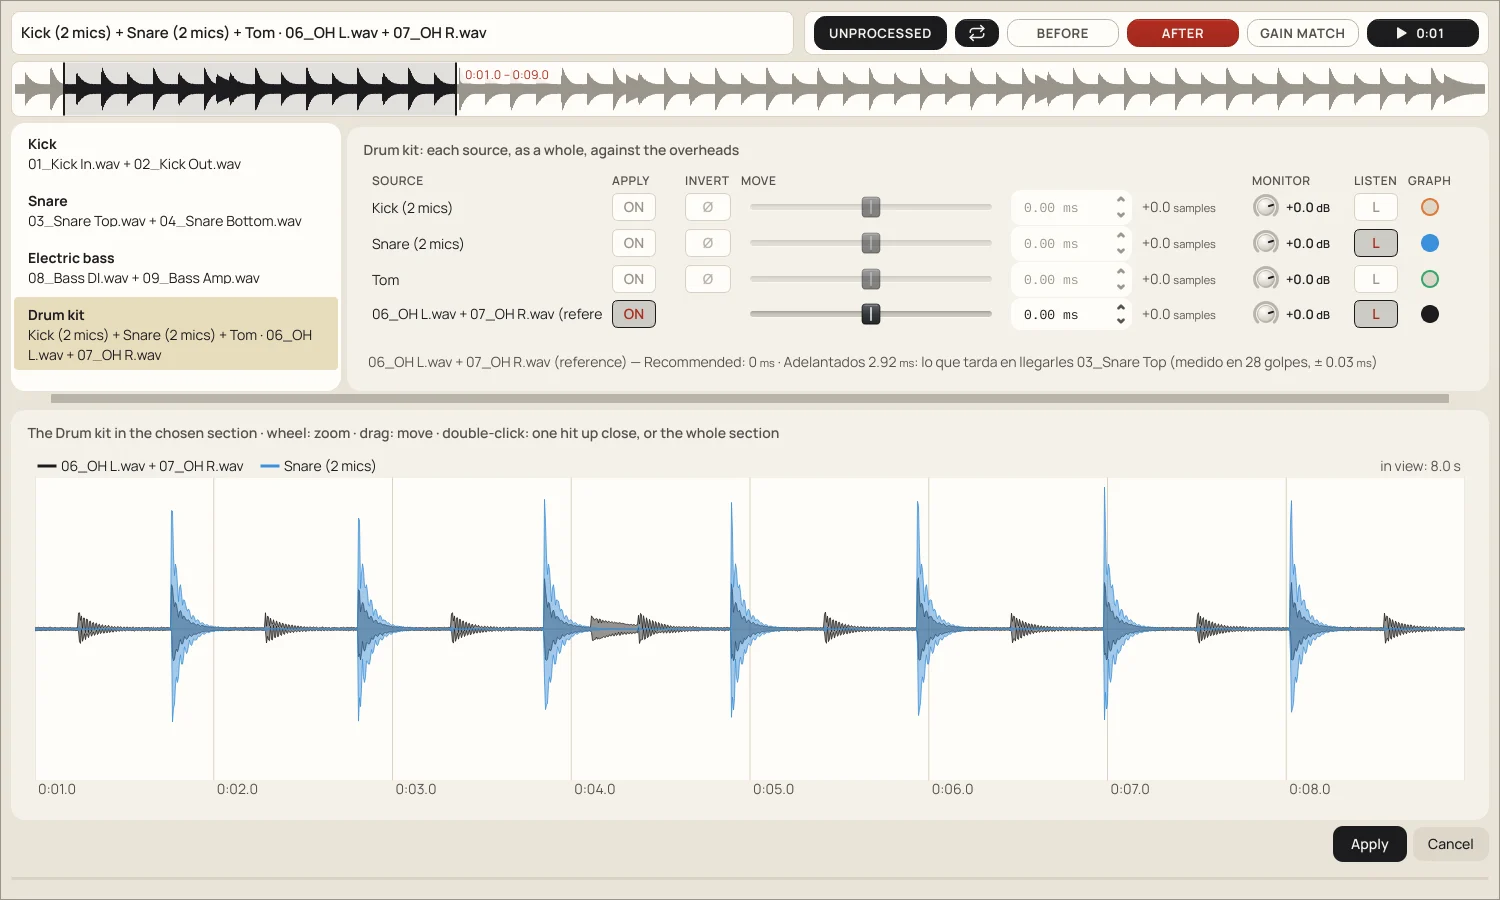Show Kick (2 mics) in graph via orange circle
The image size is (1500, 900).
(x=1430, y=207)
